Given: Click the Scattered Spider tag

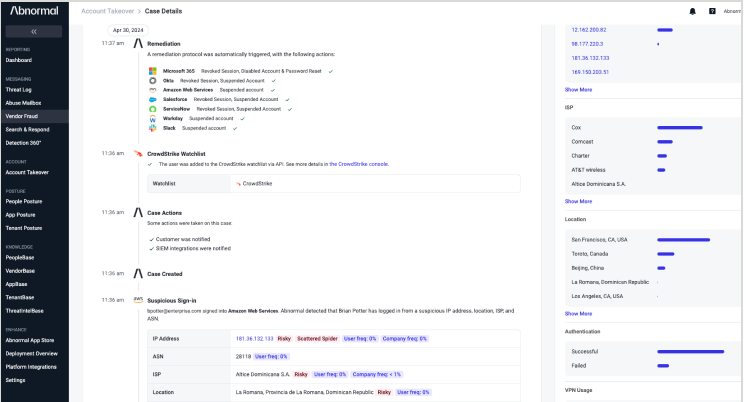Looking at the screenshot, I should pos(317,339).
